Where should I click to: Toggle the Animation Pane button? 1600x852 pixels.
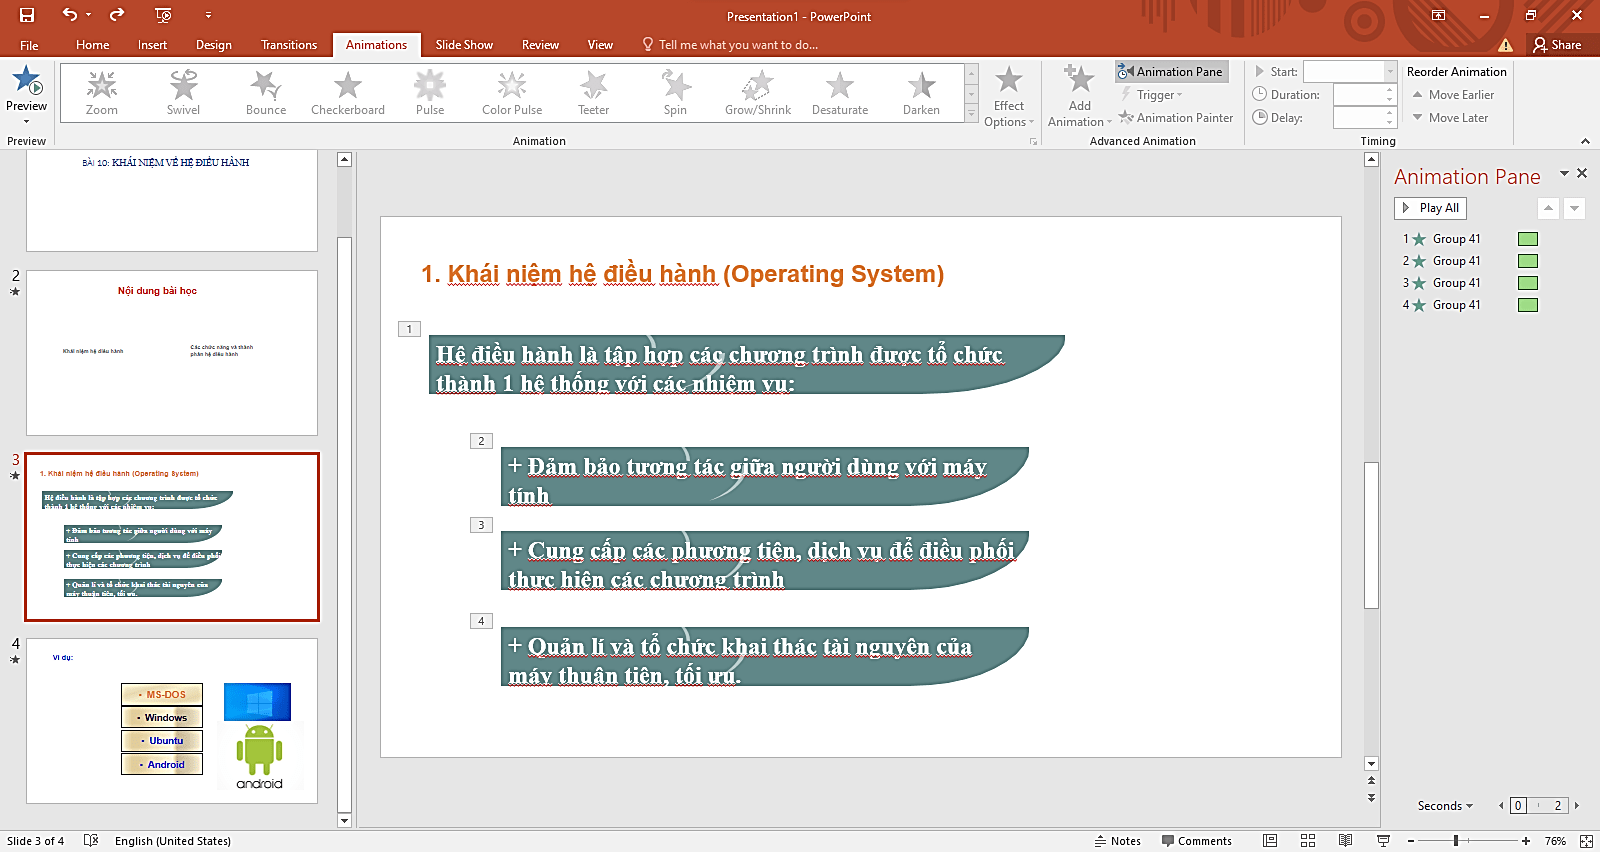pos(1171,72)
